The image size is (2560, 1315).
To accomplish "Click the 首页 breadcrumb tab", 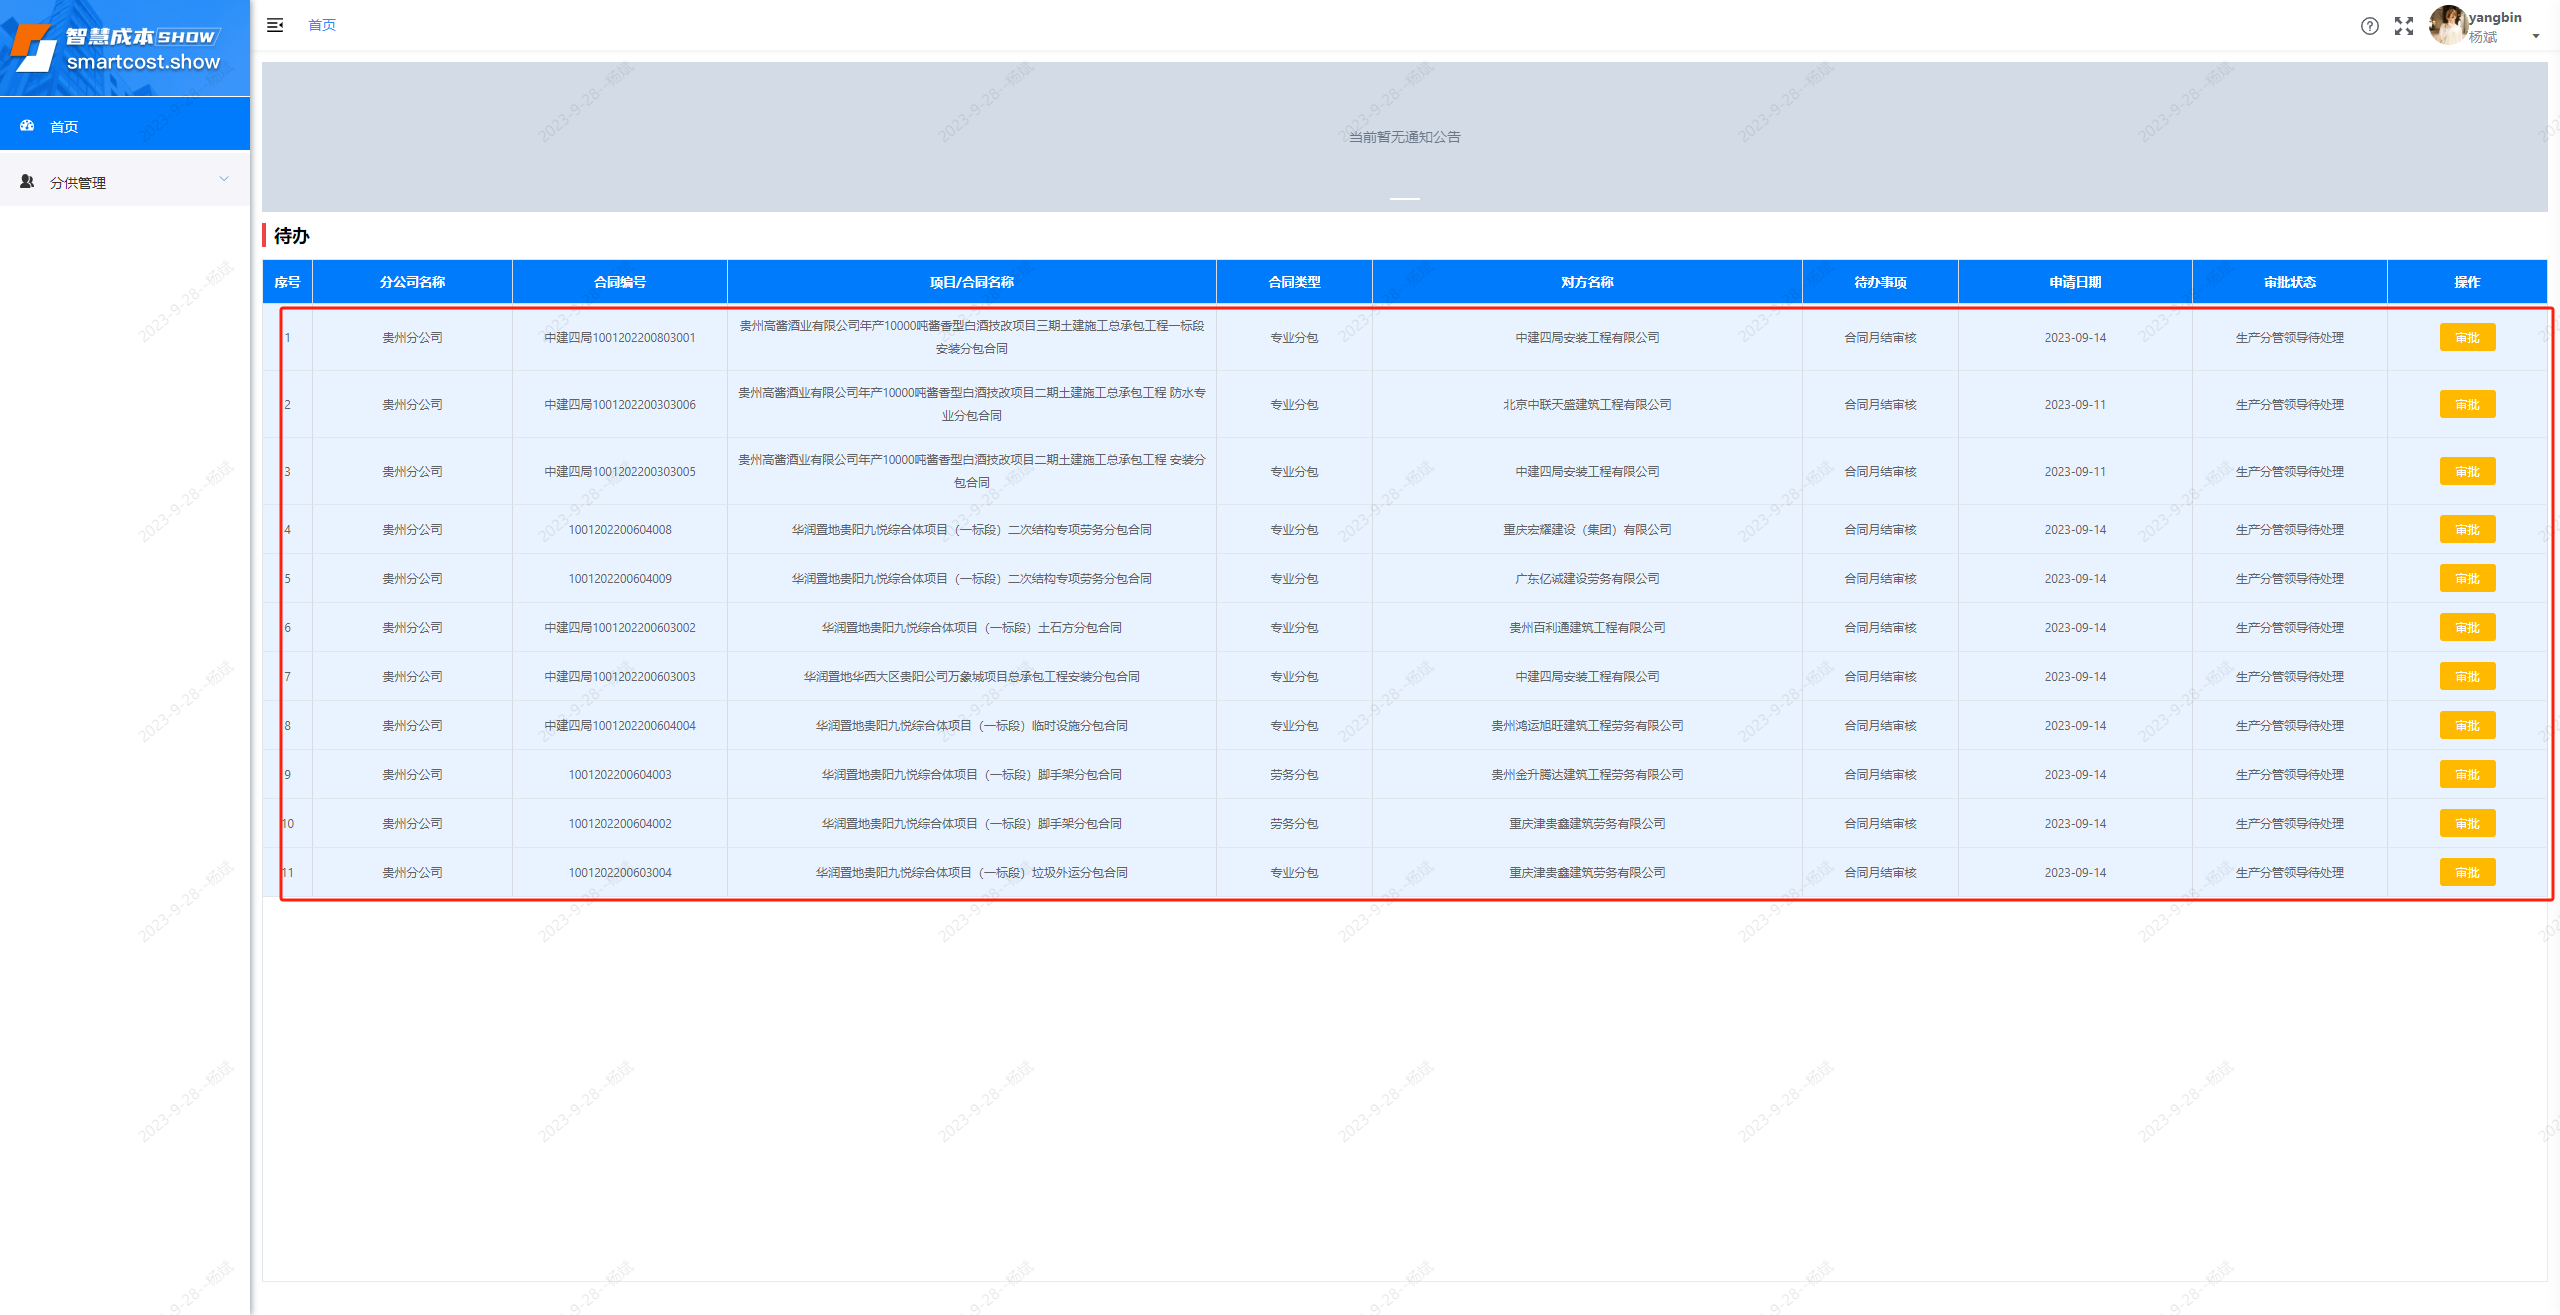I will click(322, 25).
